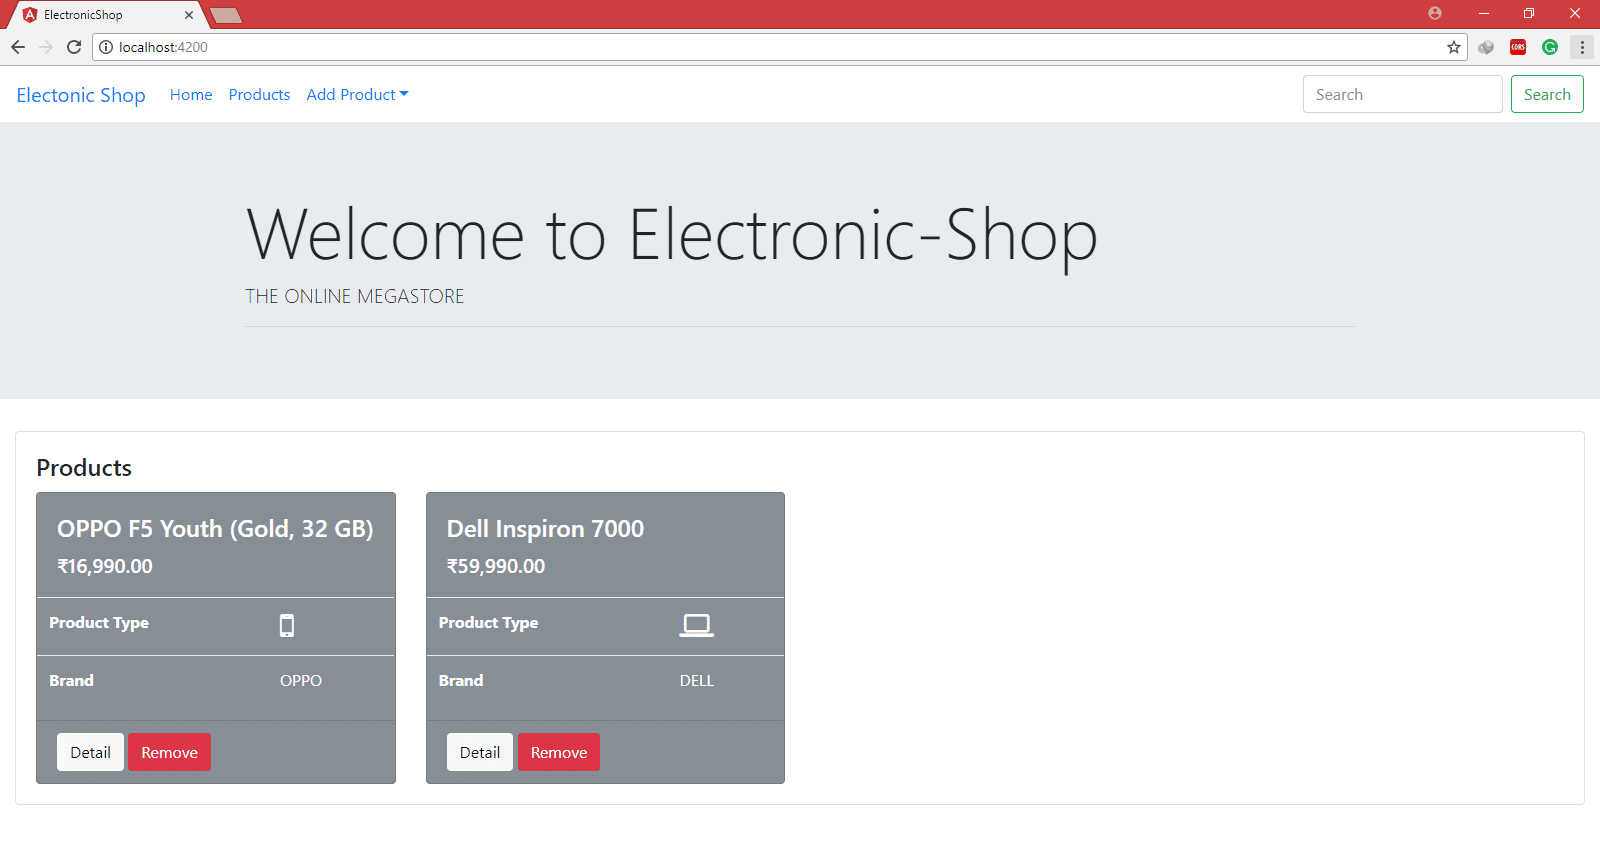1600x860 pixels.
Task: Click the OPPO F5 Youth (Gold, 32 GB) title
Action: (x=215, y=529)
